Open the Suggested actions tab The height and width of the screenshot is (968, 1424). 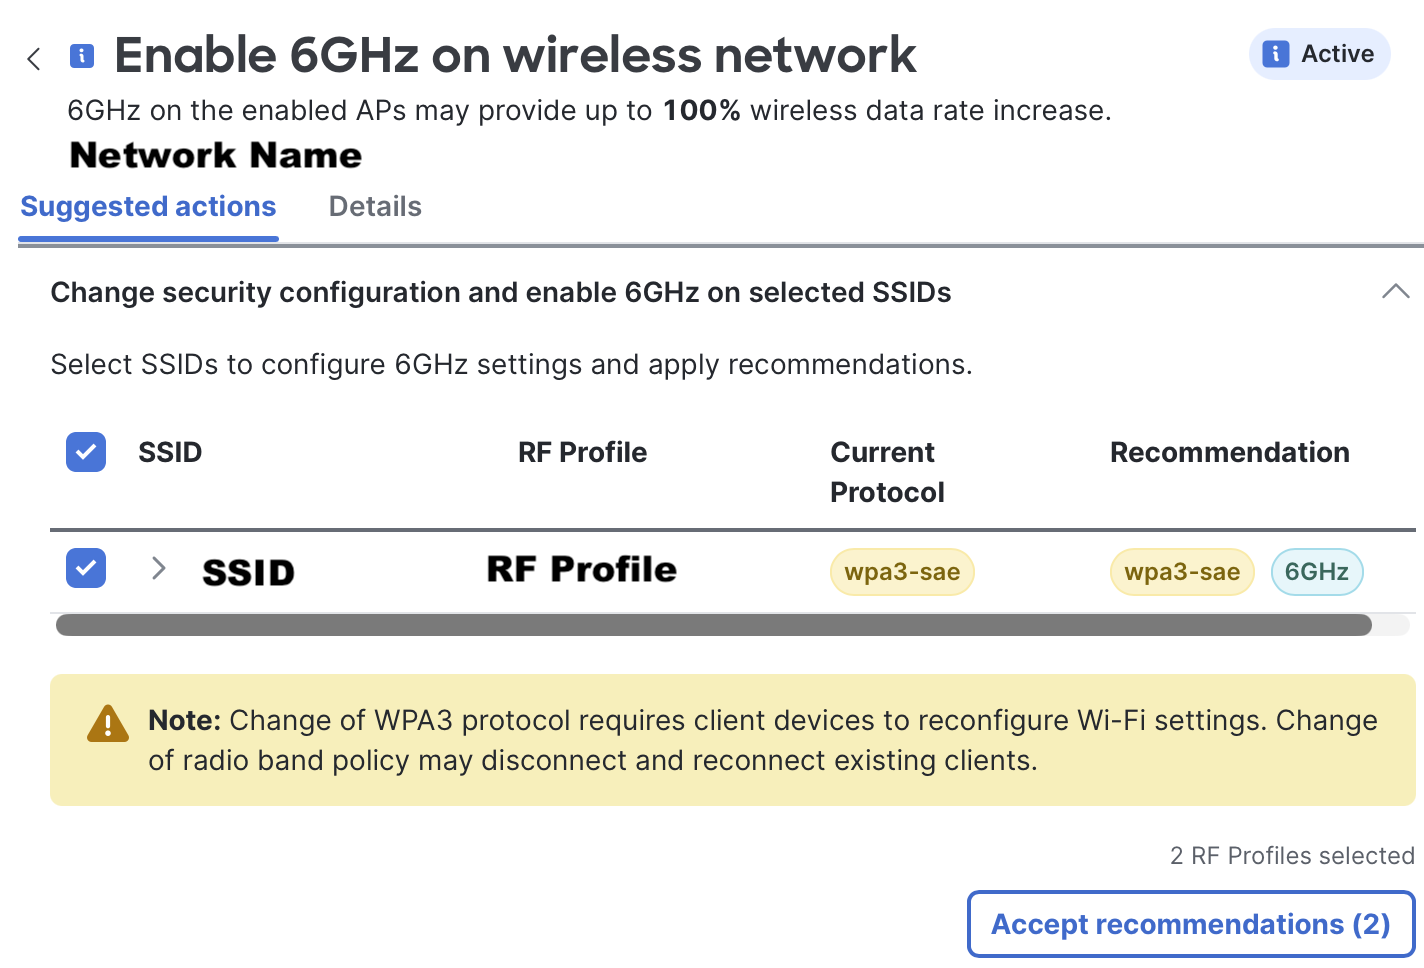click(x=148, y=206)
